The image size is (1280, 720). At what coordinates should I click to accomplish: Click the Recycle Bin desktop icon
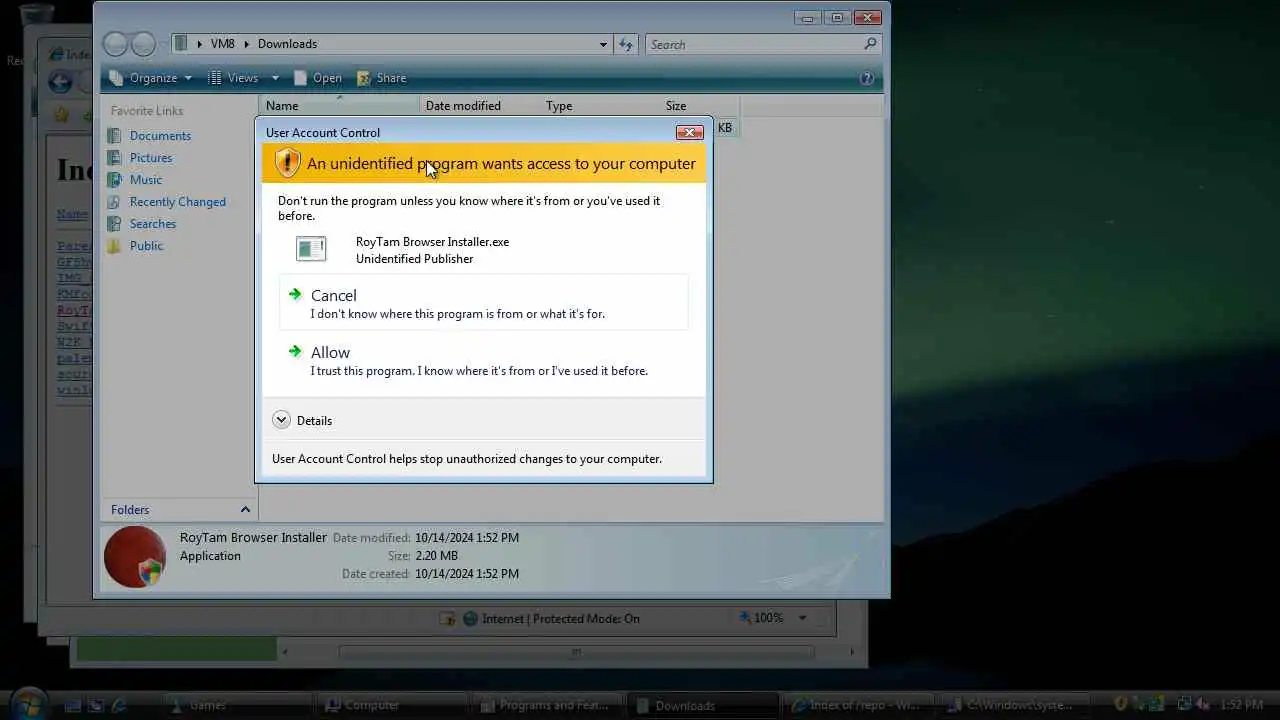coord(36,15)
